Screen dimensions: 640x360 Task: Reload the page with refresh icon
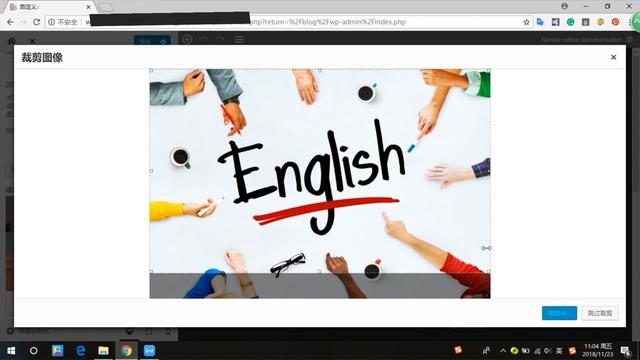(x=36, y=22)
